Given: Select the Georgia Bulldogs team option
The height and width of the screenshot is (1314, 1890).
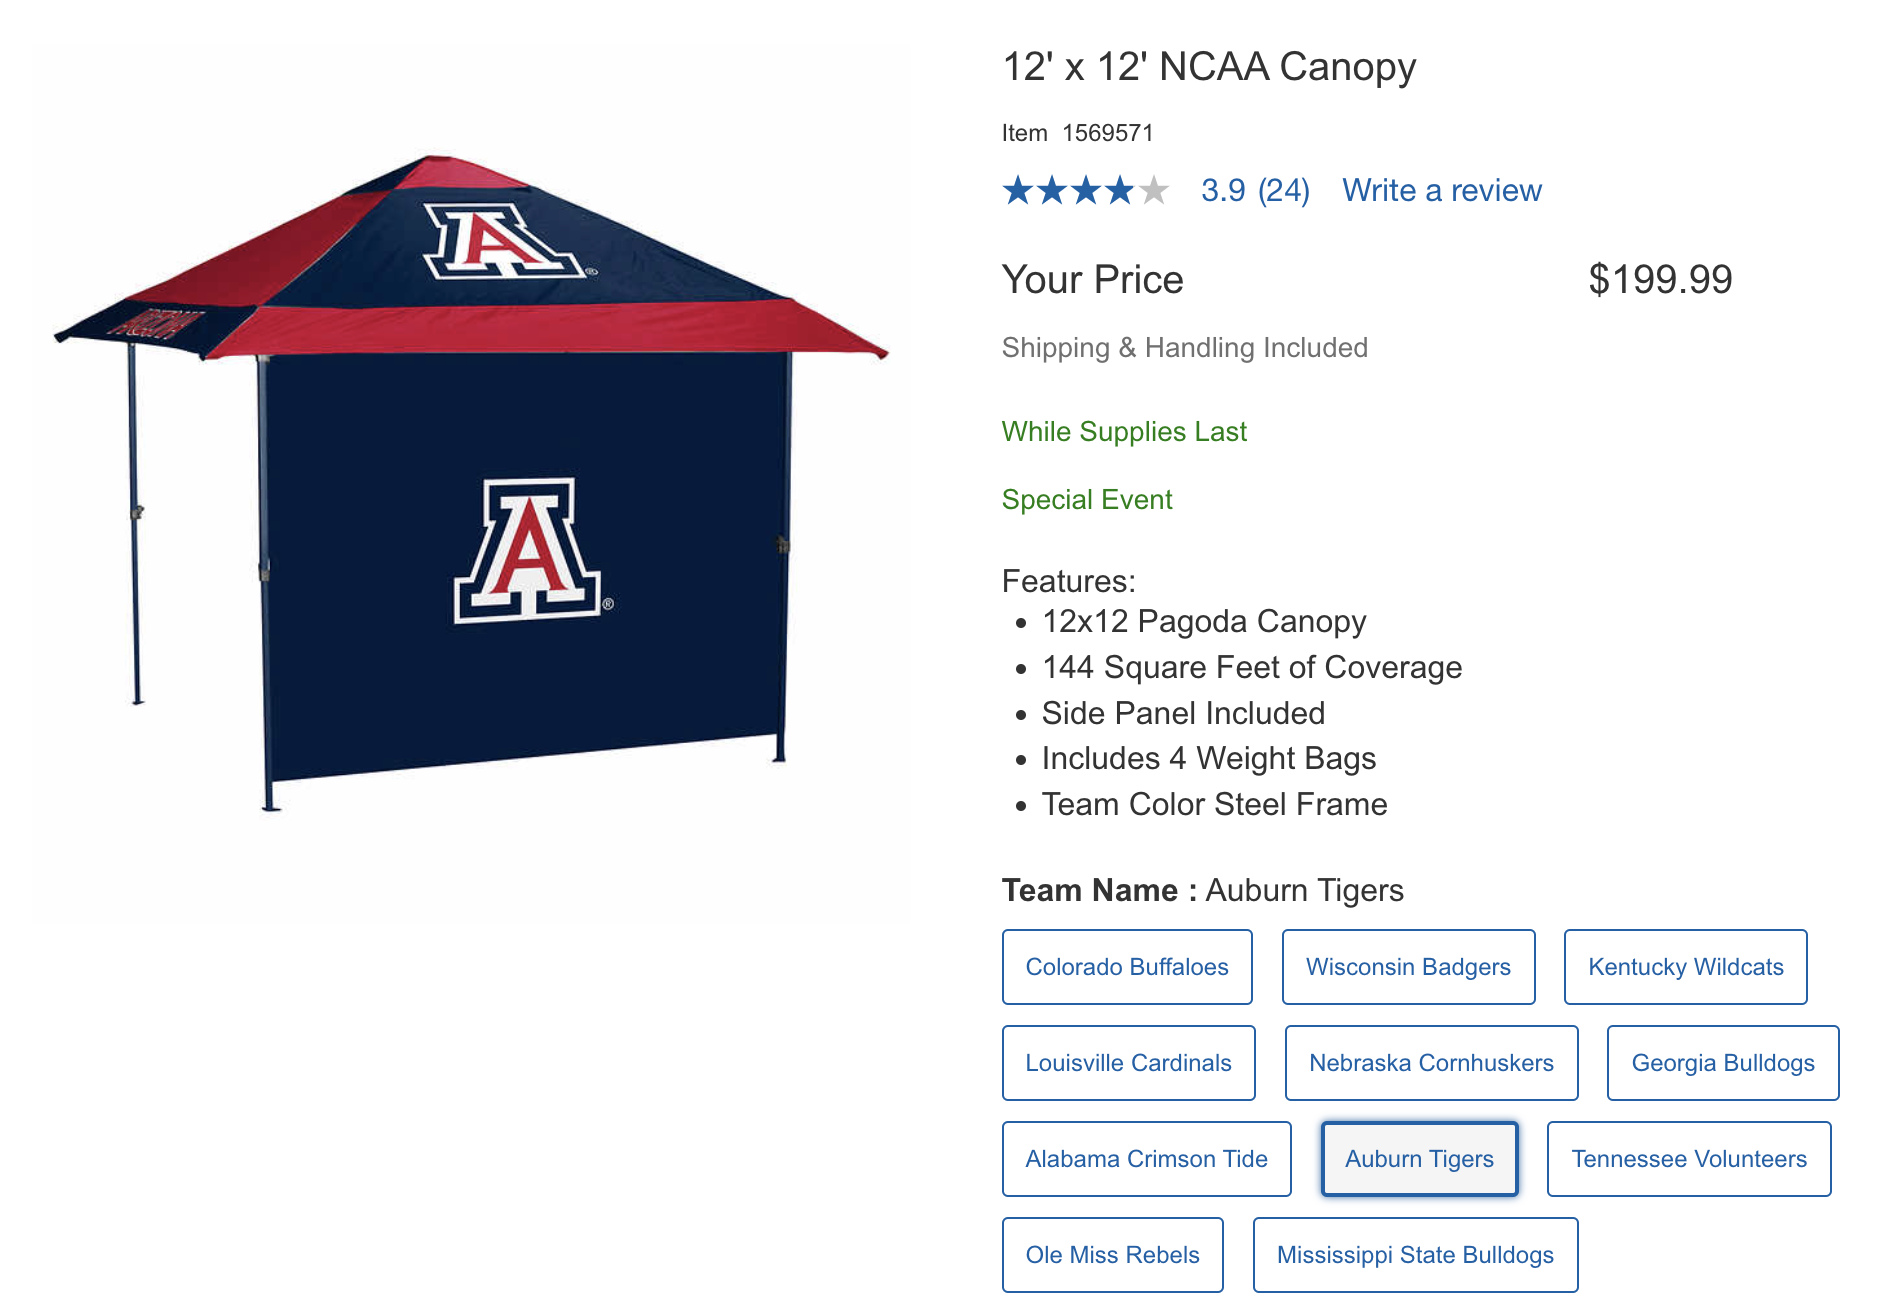Looking at the screenshot, I should tap(1722, 1063).
